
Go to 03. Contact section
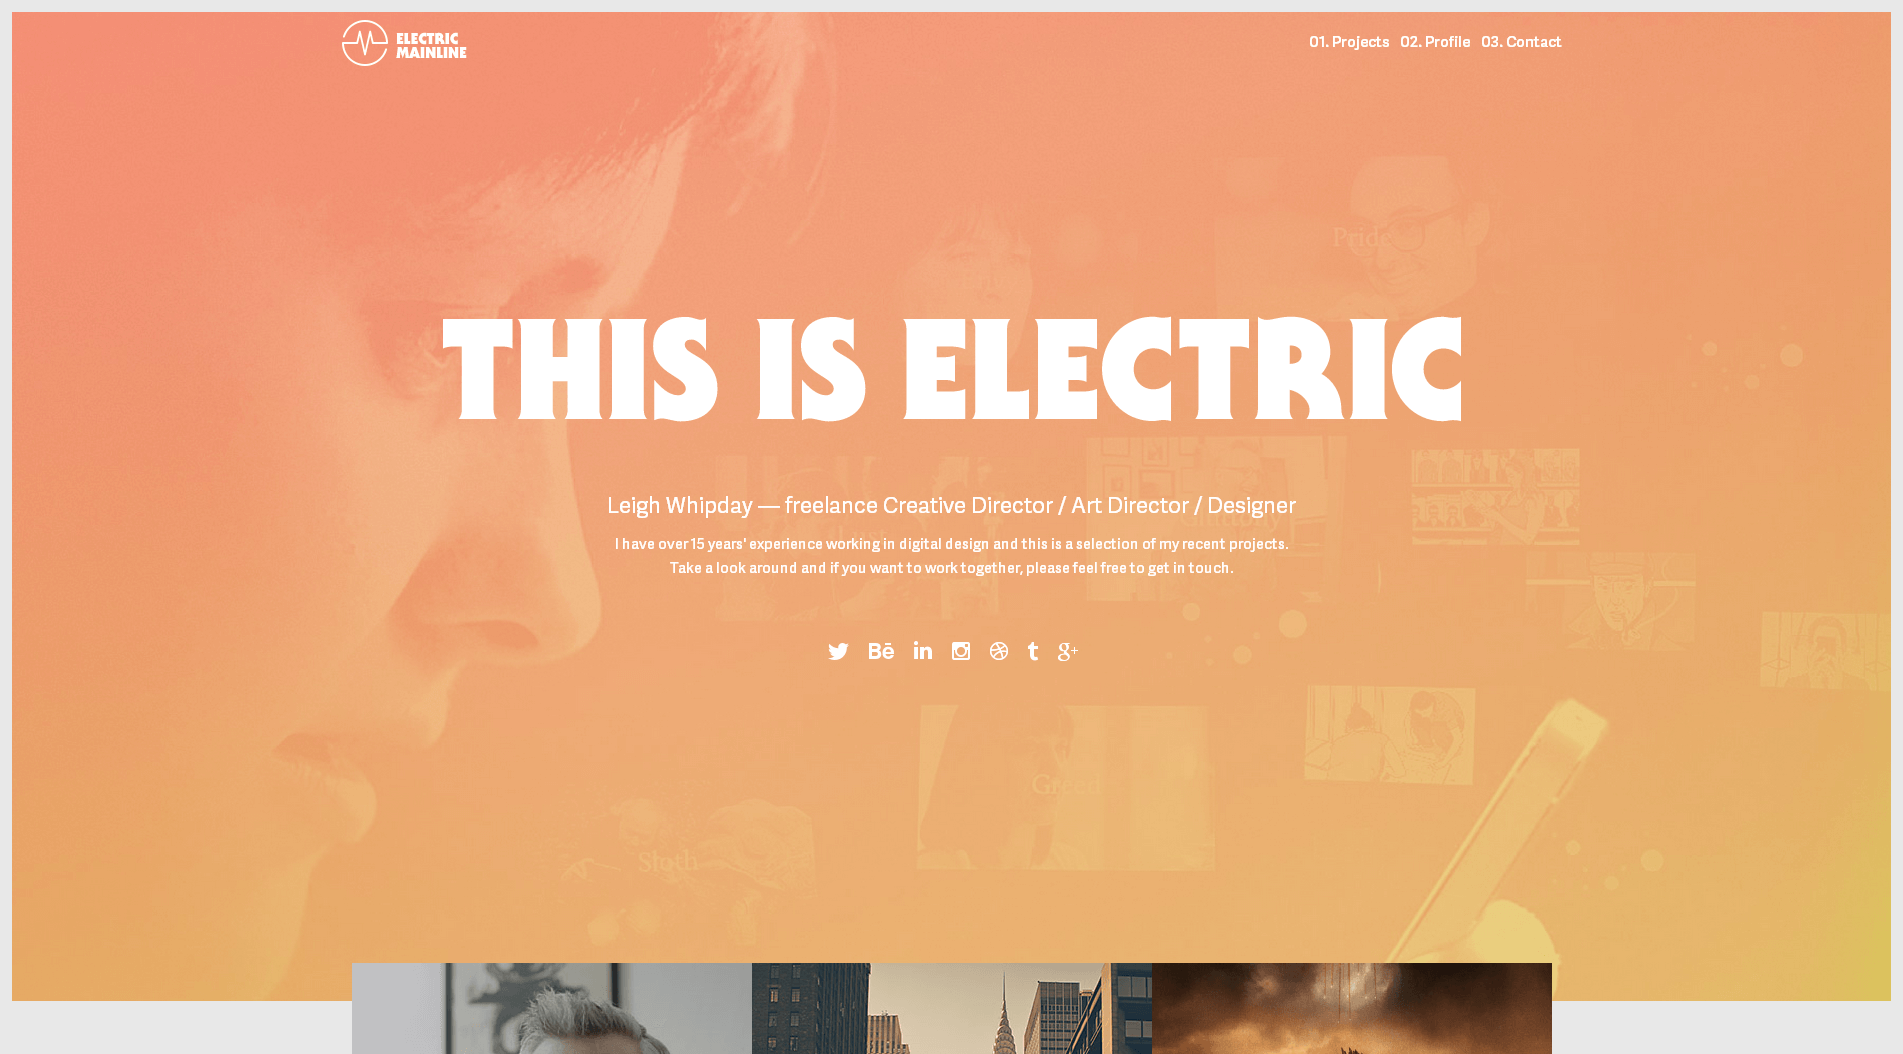coord(1521,42)
